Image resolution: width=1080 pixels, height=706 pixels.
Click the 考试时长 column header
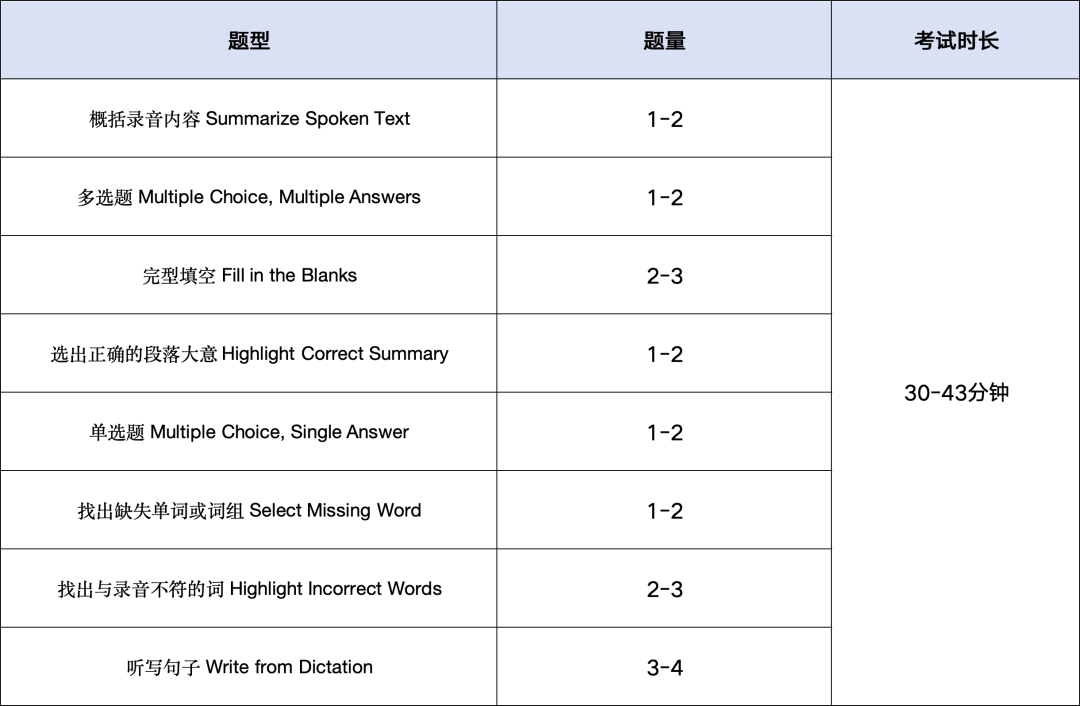click(x=955, y=40)
